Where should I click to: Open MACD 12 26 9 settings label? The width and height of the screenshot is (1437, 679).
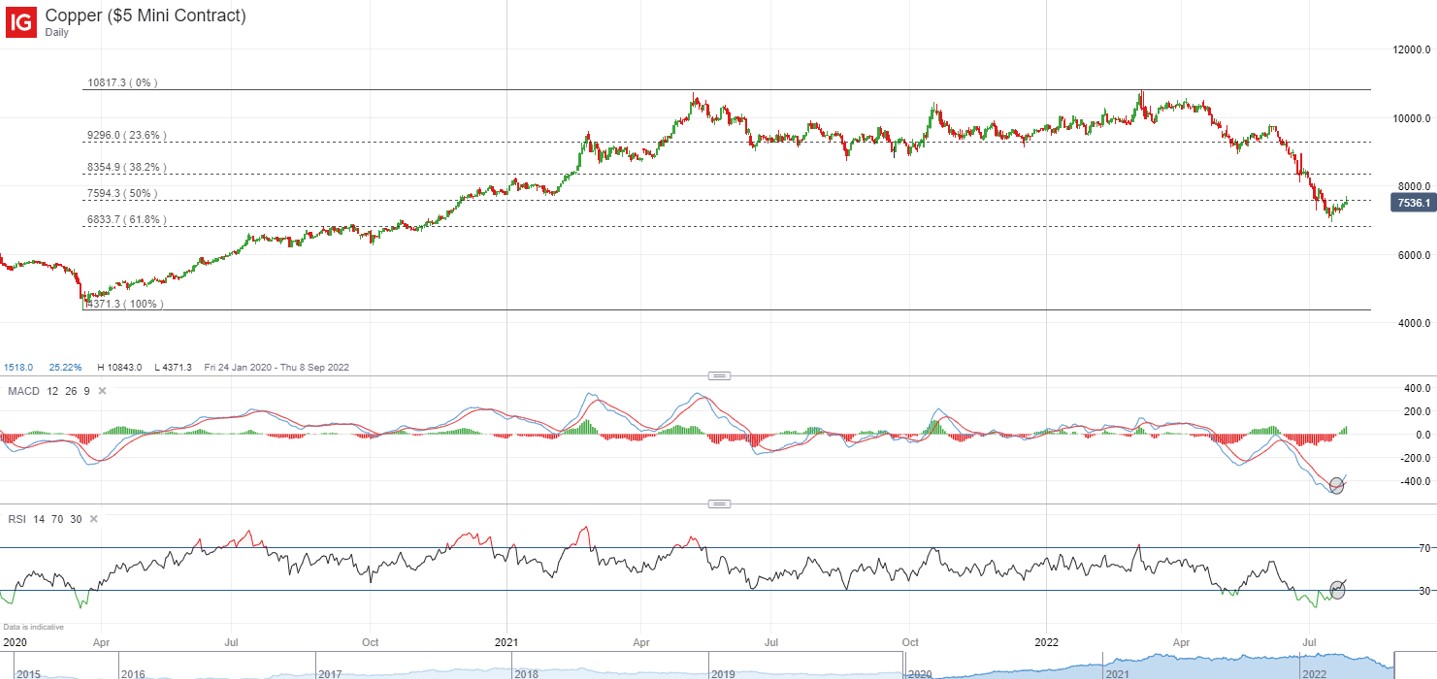pyautogui.click(x=49, y=391)
